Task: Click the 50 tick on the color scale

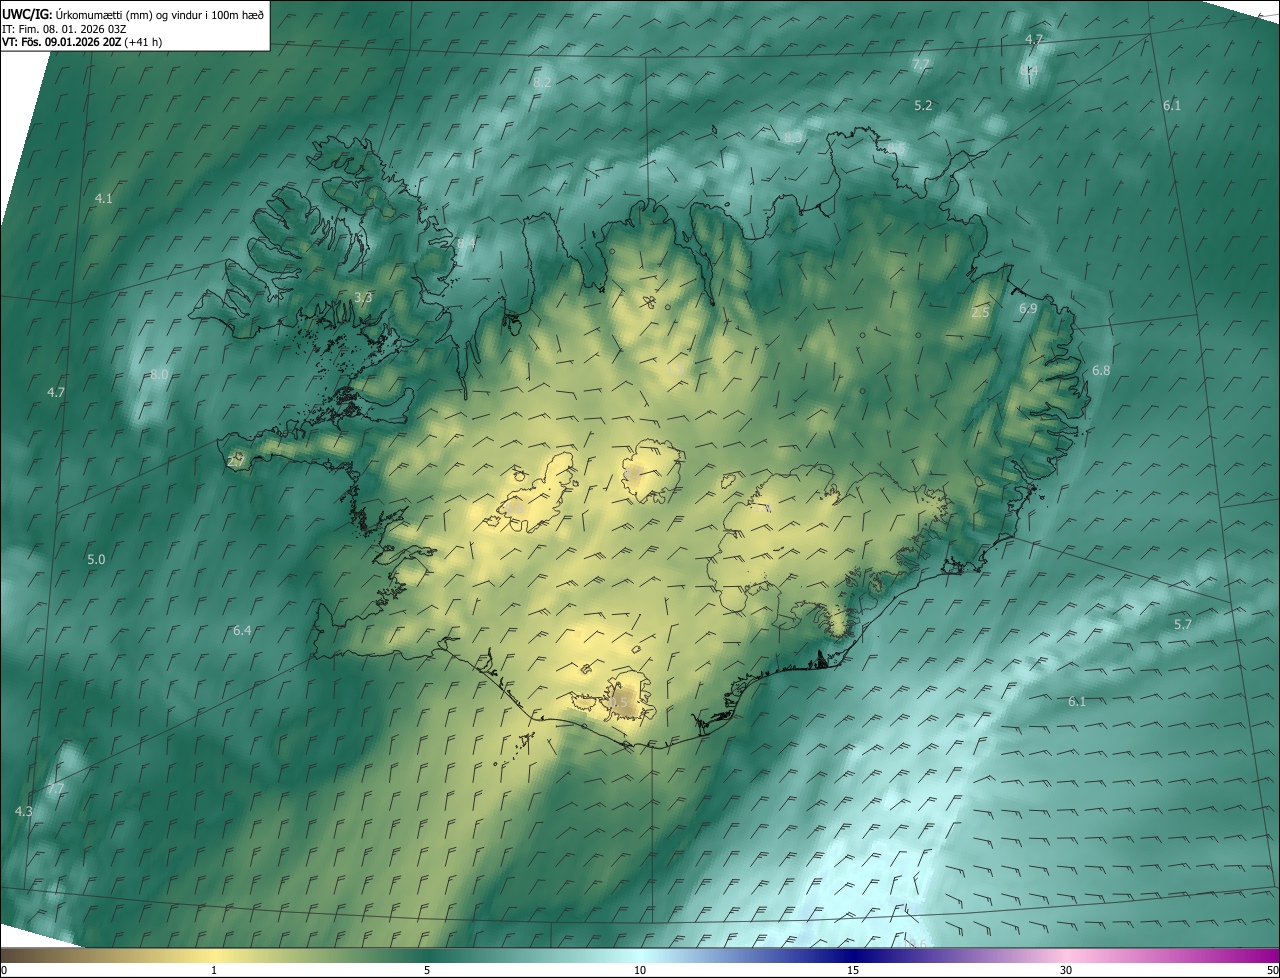Action: pos(1272,970)
